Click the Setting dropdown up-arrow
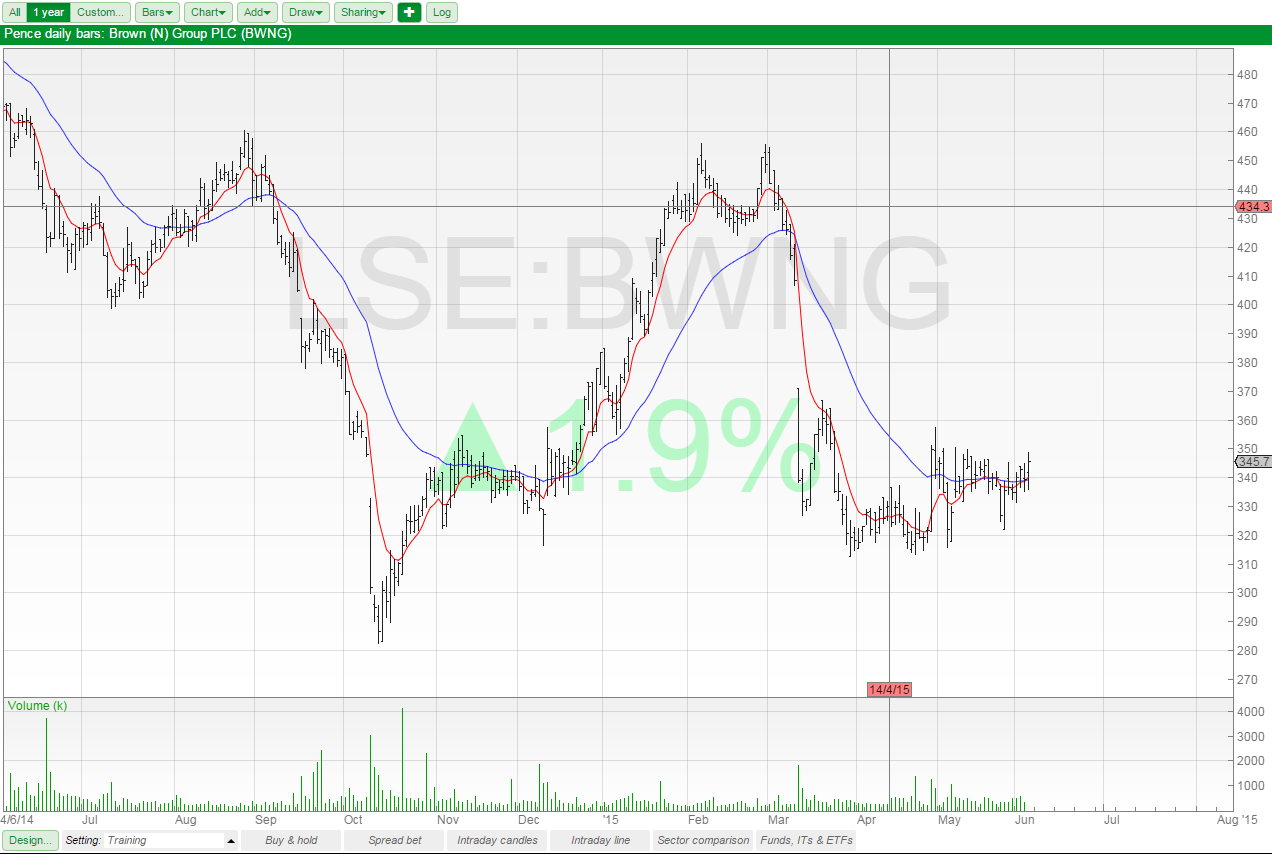This screenshot has height=854, width=1272. point(231,841)
